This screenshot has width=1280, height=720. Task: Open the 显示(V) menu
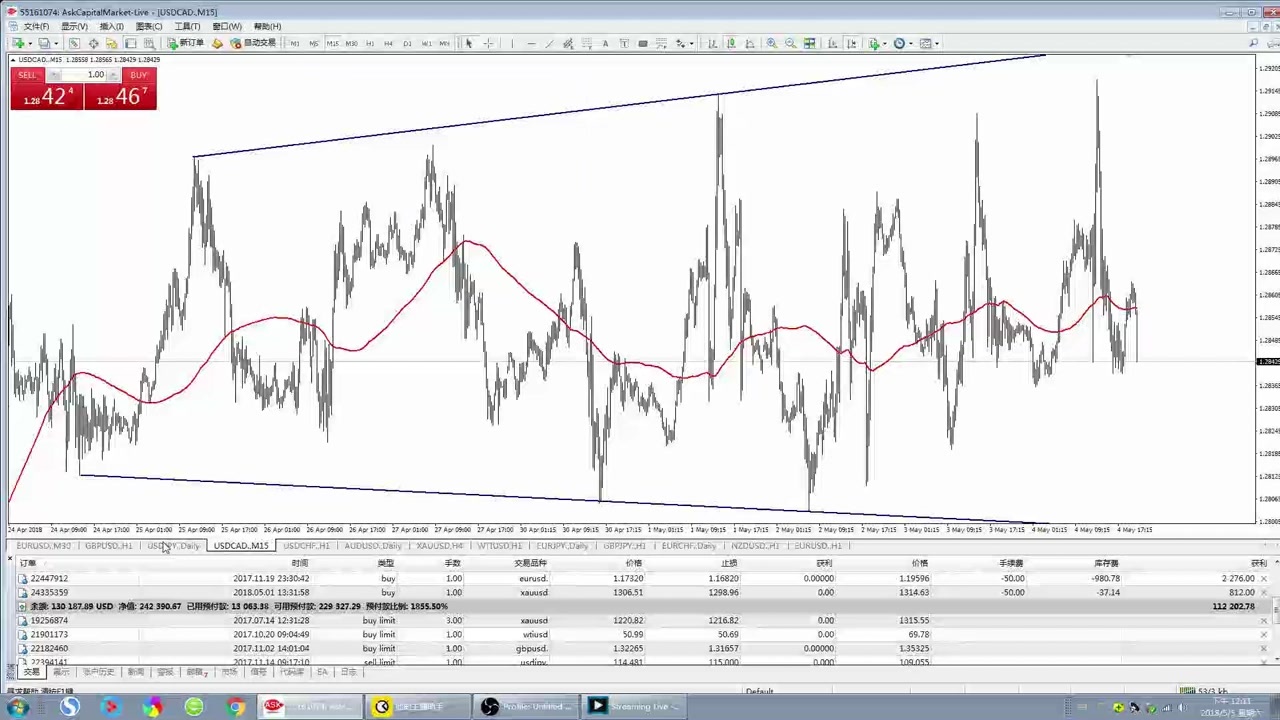pos(74,26)
